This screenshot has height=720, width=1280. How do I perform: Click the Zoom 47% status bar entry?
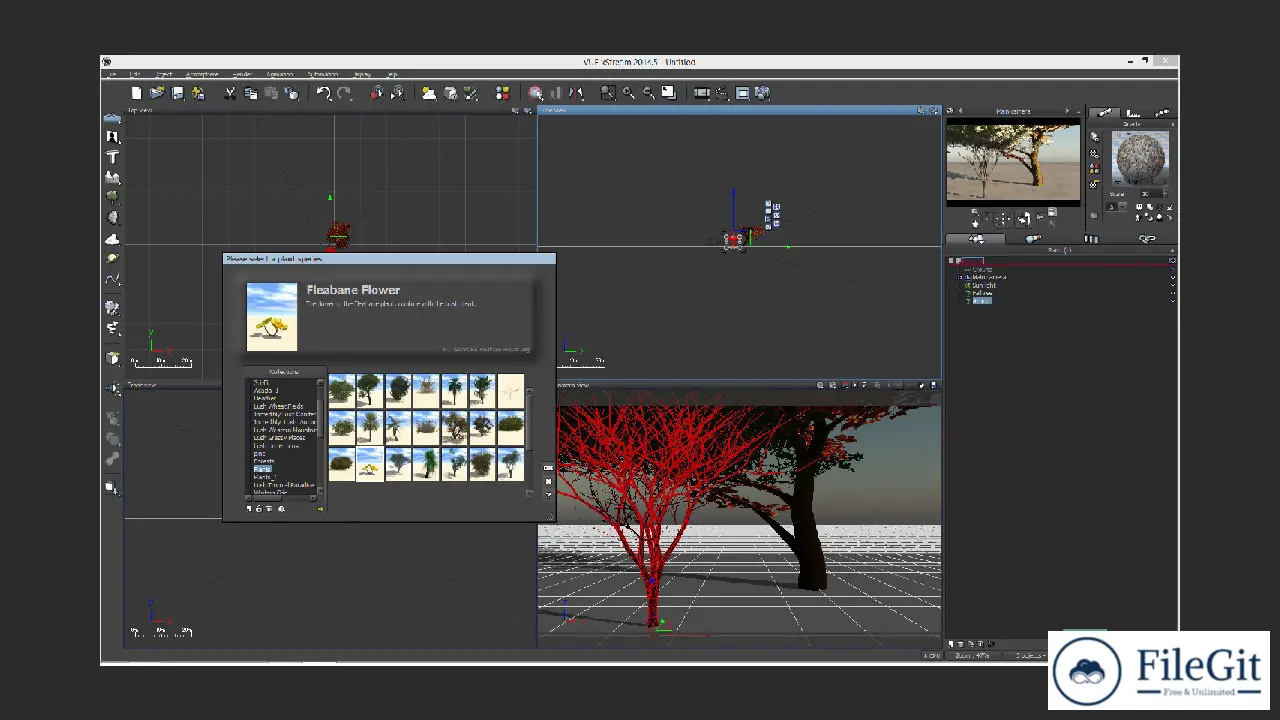click(972, 655)
